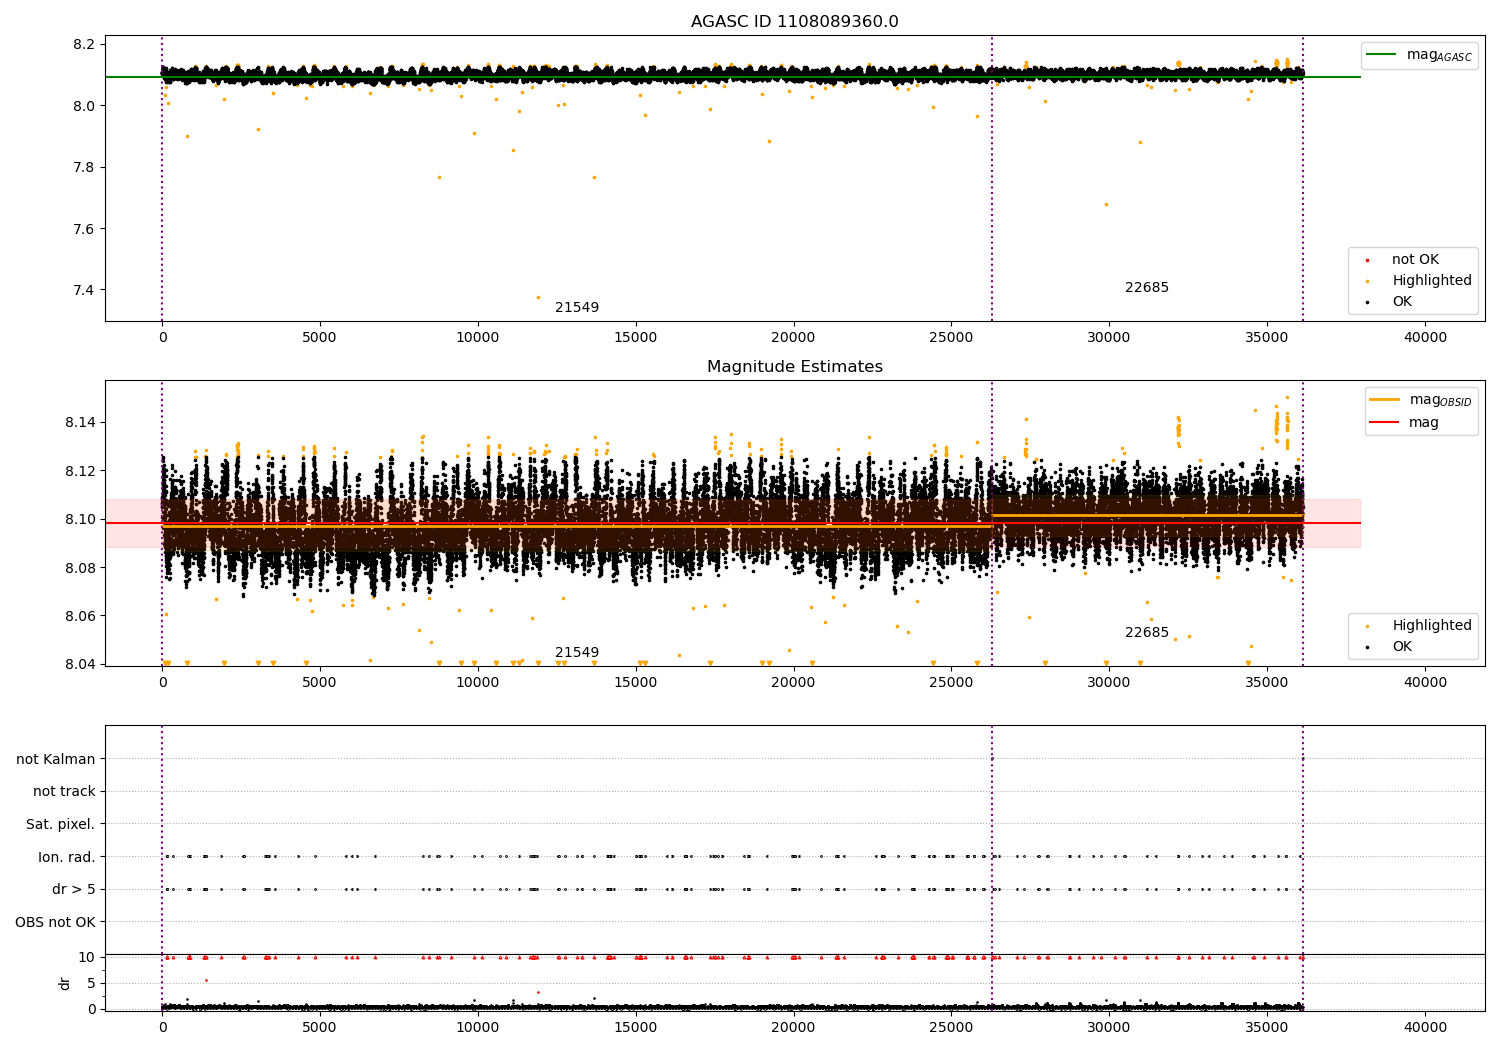Click the "dr > 5" row label
Screen dimensions: 1500x1050
[x=74, y=890]
